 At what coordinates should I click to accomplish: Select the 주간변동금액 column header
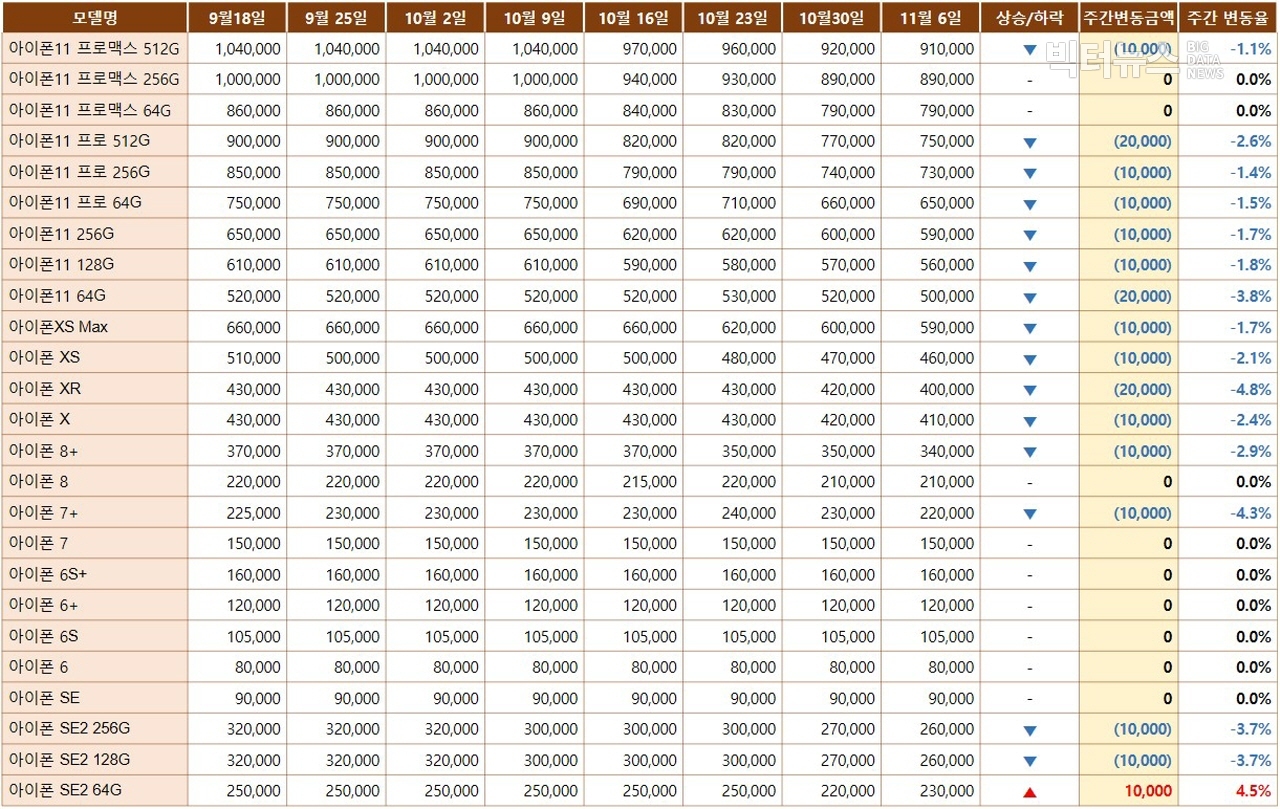(1129, 17)
